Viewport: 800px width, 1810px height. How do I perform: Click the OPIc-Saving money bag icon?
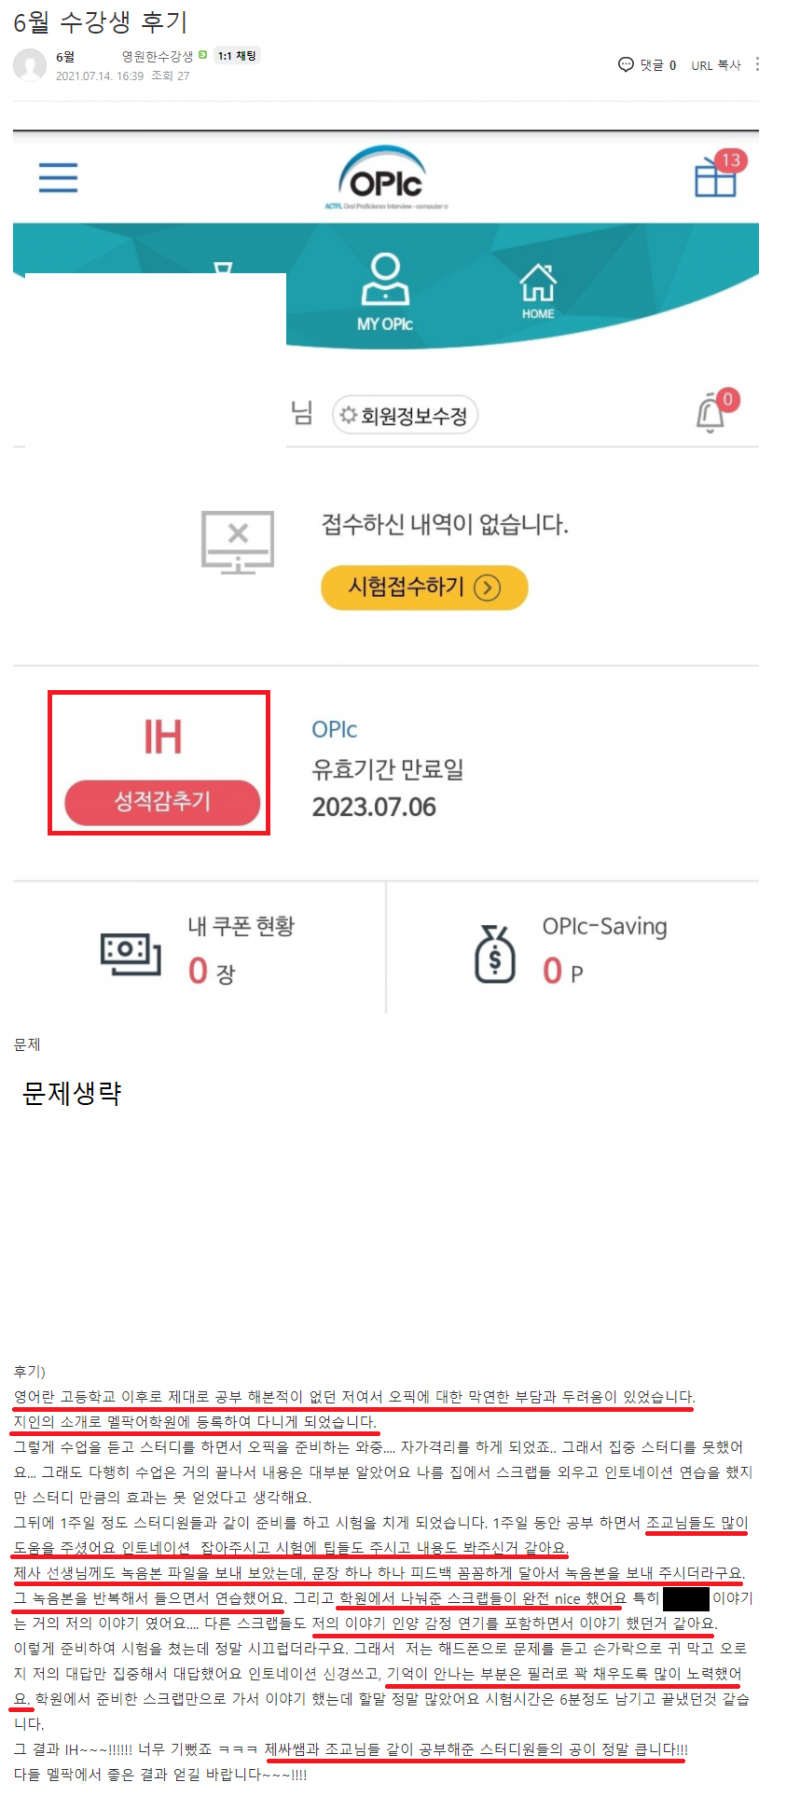pos(495,954)
